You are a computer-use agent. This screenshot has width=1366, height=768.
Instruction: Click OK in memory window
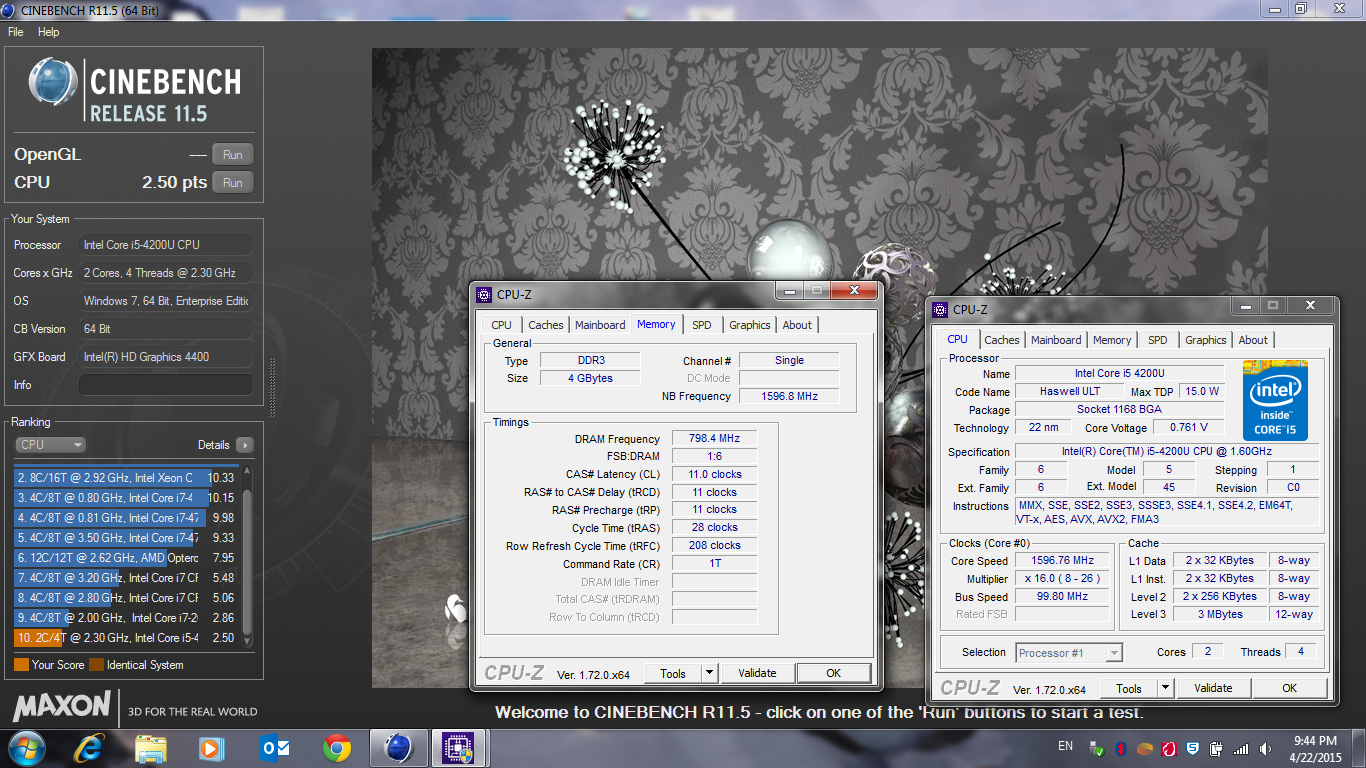point(834,673)
